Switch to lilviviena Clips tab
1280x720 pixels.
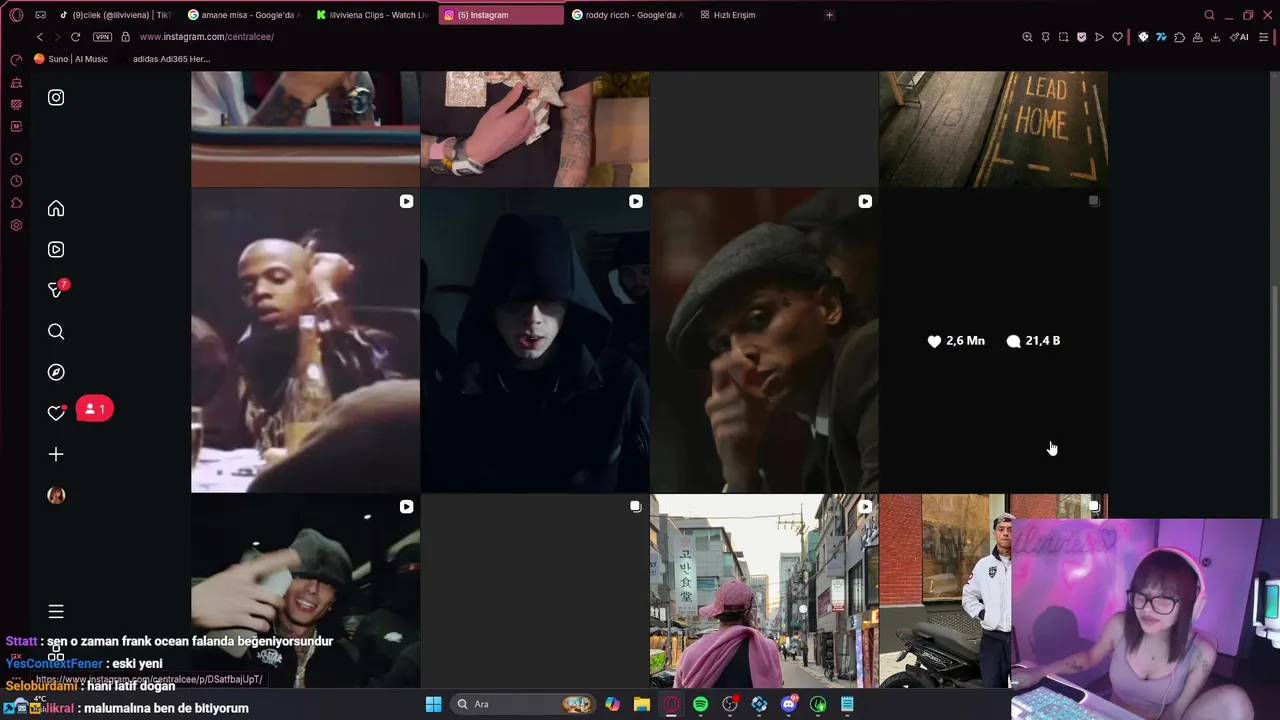tap(373, 15)
